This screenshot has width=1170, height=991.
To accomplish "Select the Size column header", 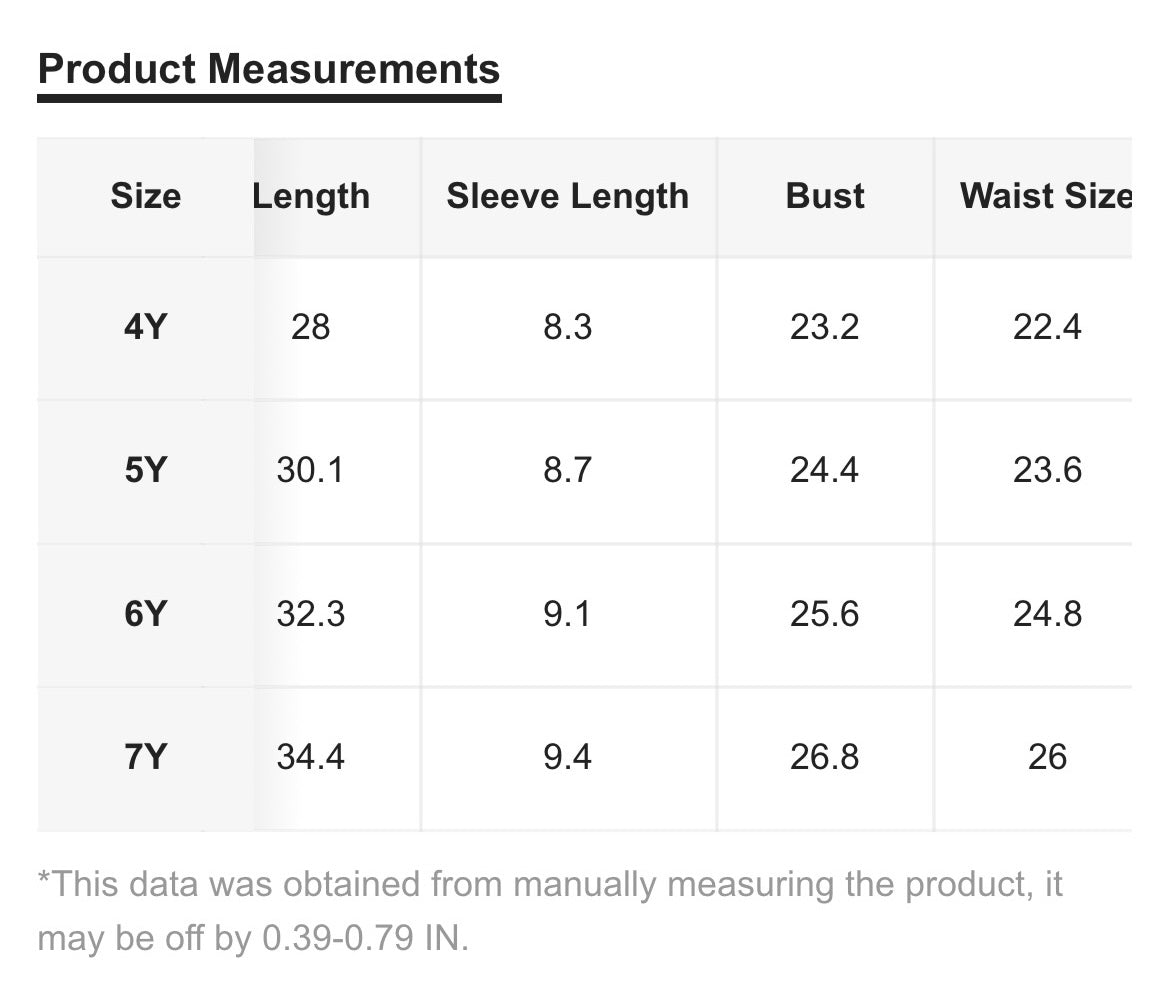I will click(x=146, y=196).
